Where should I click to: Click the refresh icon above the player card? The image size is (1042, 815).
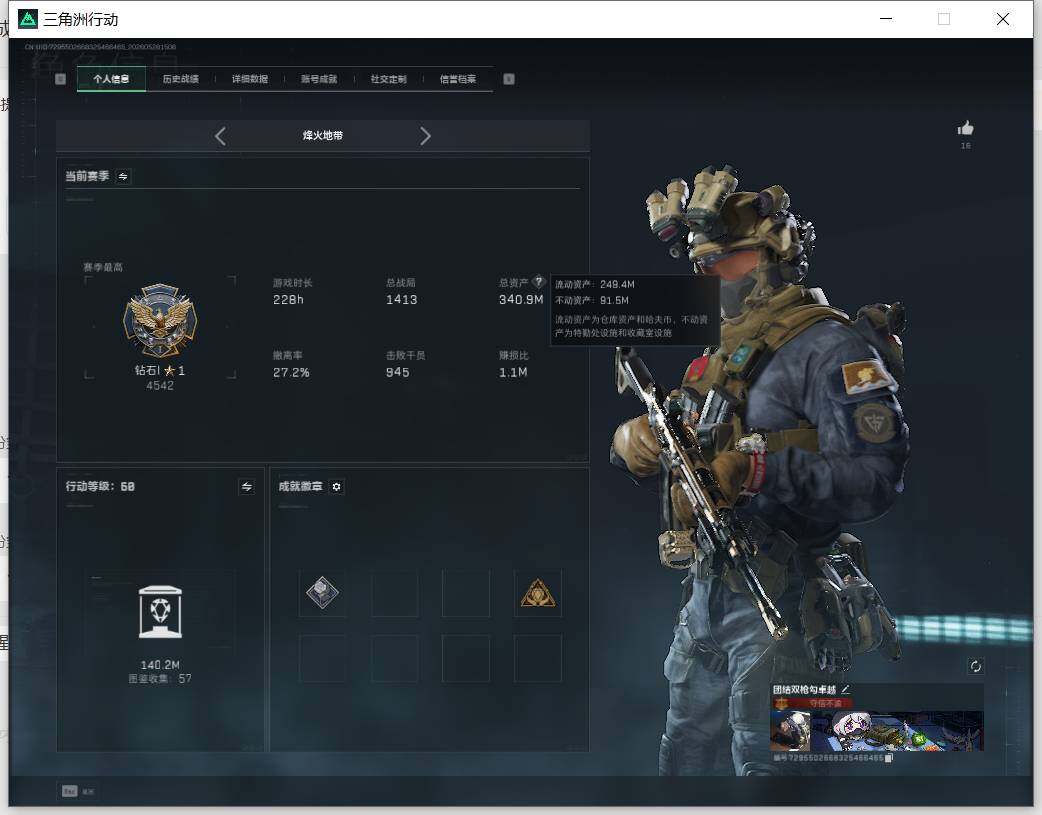pyautogui.click(x=976, y=666)
